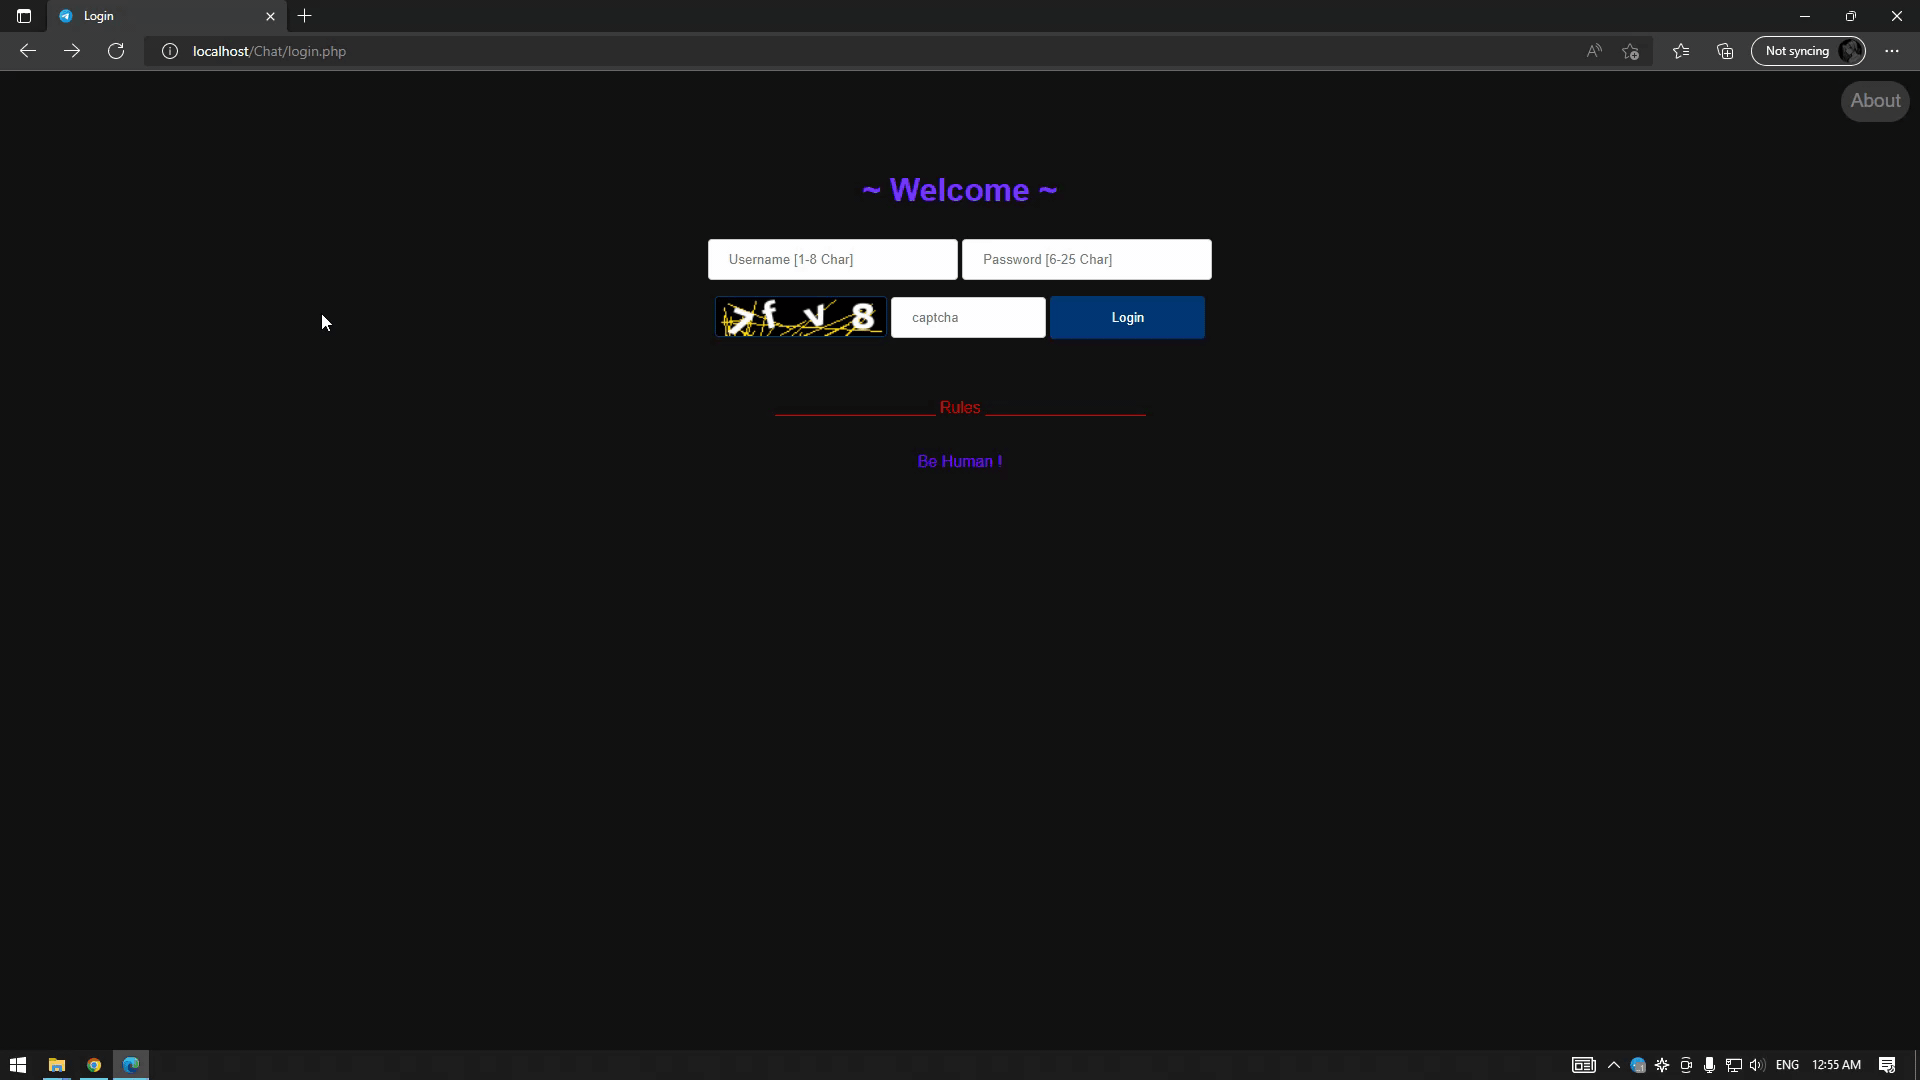Click the CAPTCHA image to refresh

tap(802, 316)
